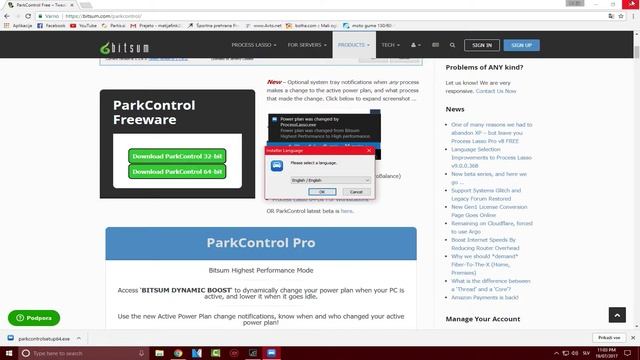Viewport: 640px width, 360px height.
Task: Click the SIGN UP button
Action: point(521,45)
